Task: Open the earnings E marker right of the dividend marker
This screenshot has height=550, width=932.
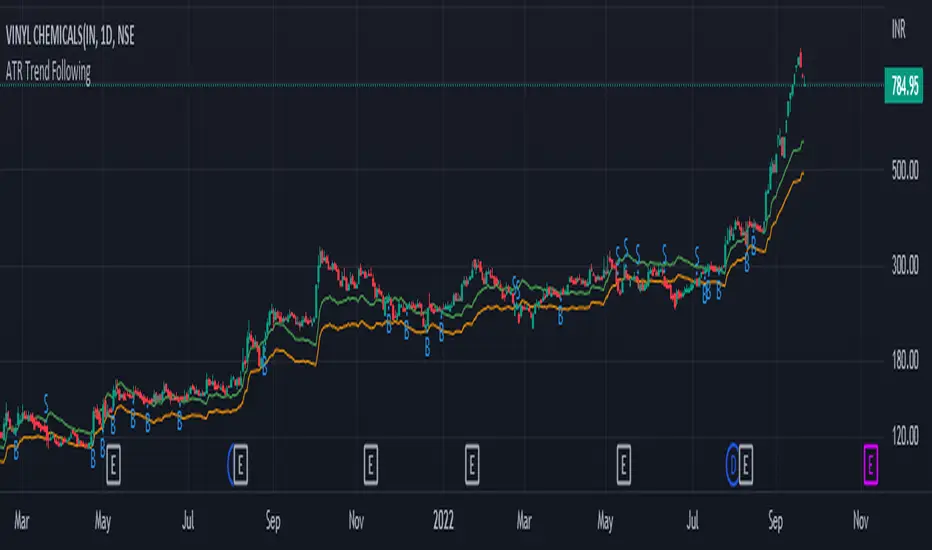Action: pyautogui.click(x=746, y=464)
